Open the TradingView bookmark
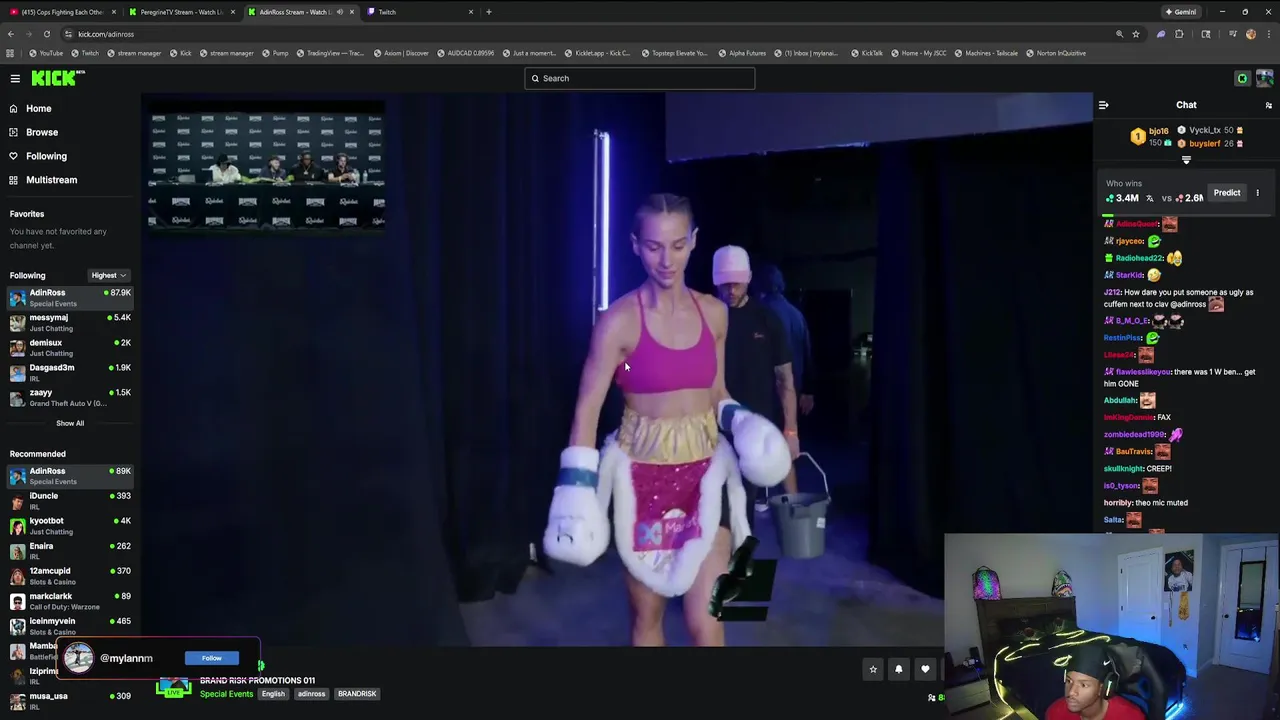Screen dimensions: 1280x720 pos(329,53)
